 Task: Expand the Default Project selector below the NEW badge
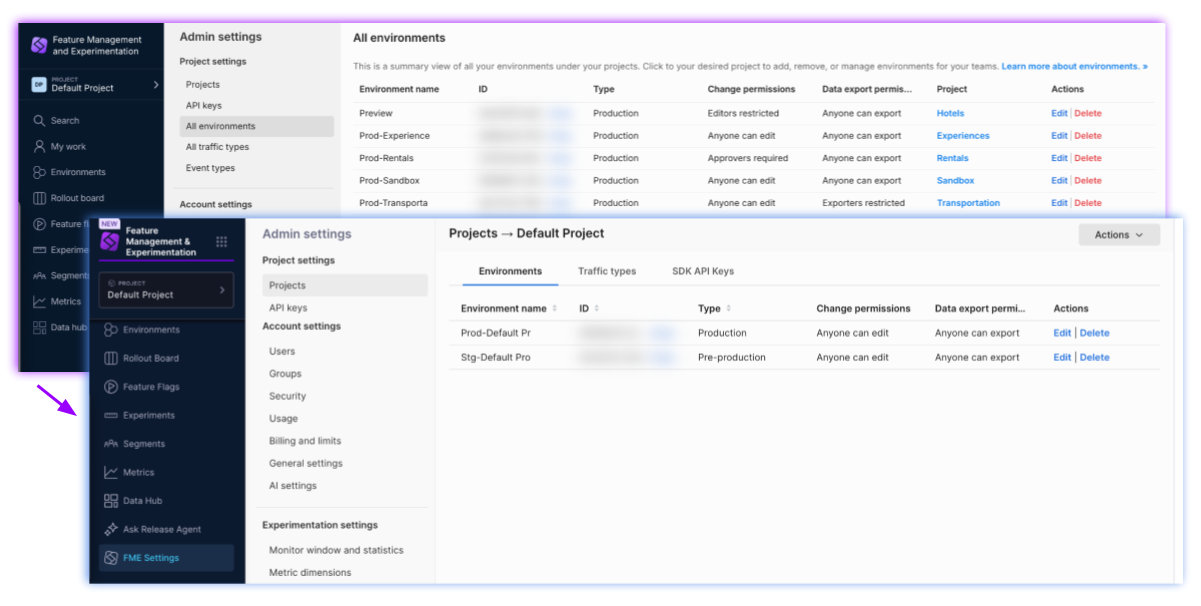166,290
